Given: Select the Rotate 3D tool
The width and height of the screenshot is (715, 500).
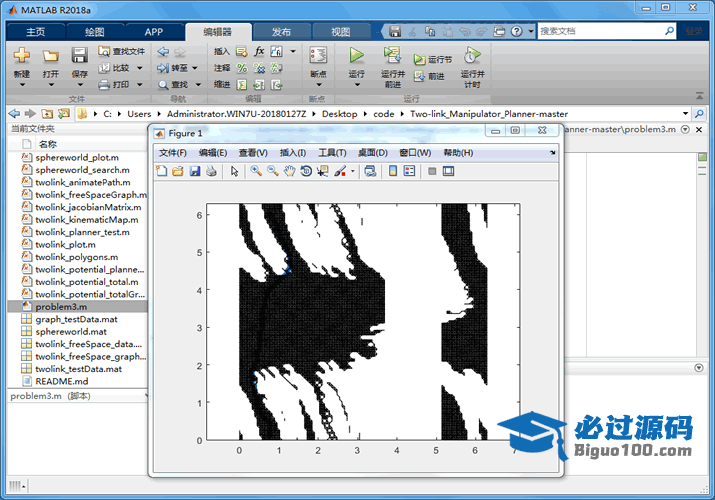Looking at the screenshot, I should point(306,171).
